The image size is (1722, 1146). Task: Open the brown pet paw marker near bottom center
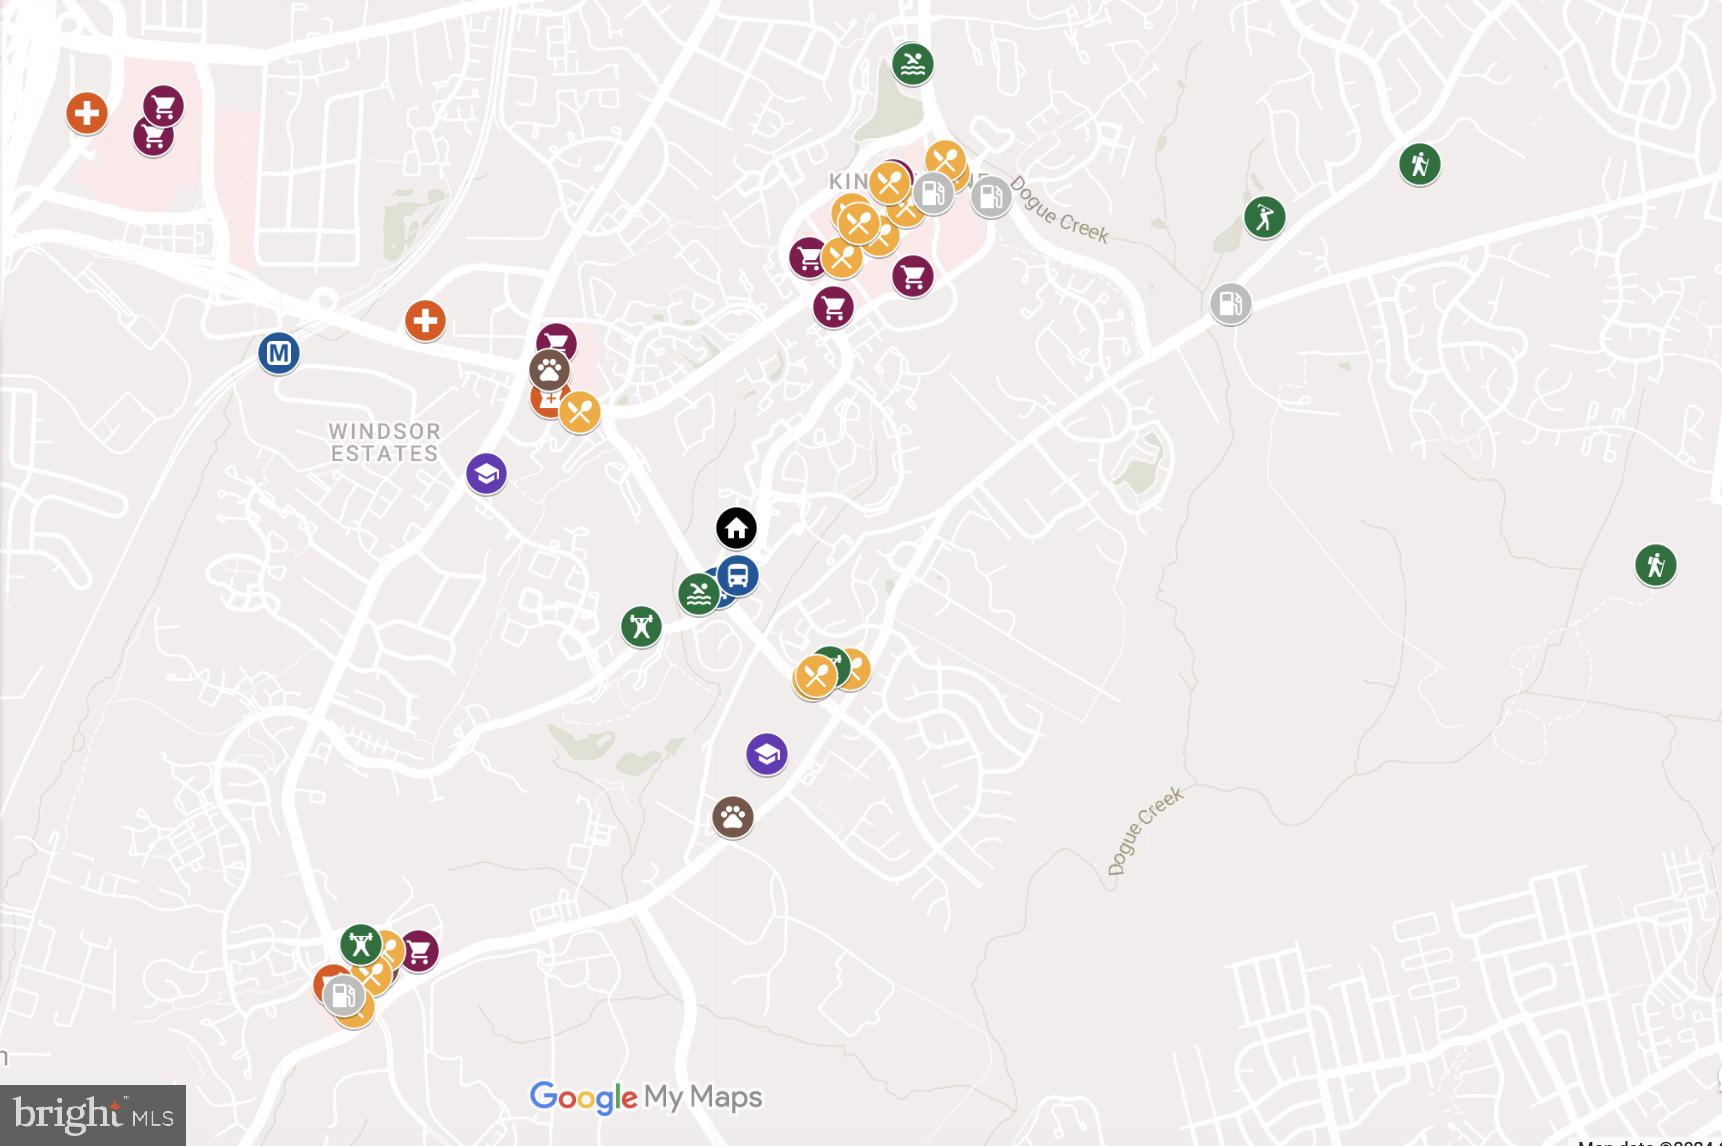pos(732,817)
